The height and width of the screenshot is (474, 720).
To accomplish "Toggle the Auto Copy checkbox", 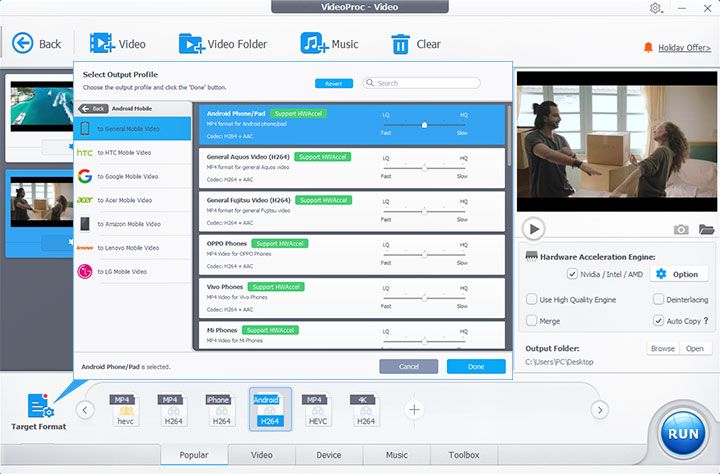I will click(x=658, y=321).
